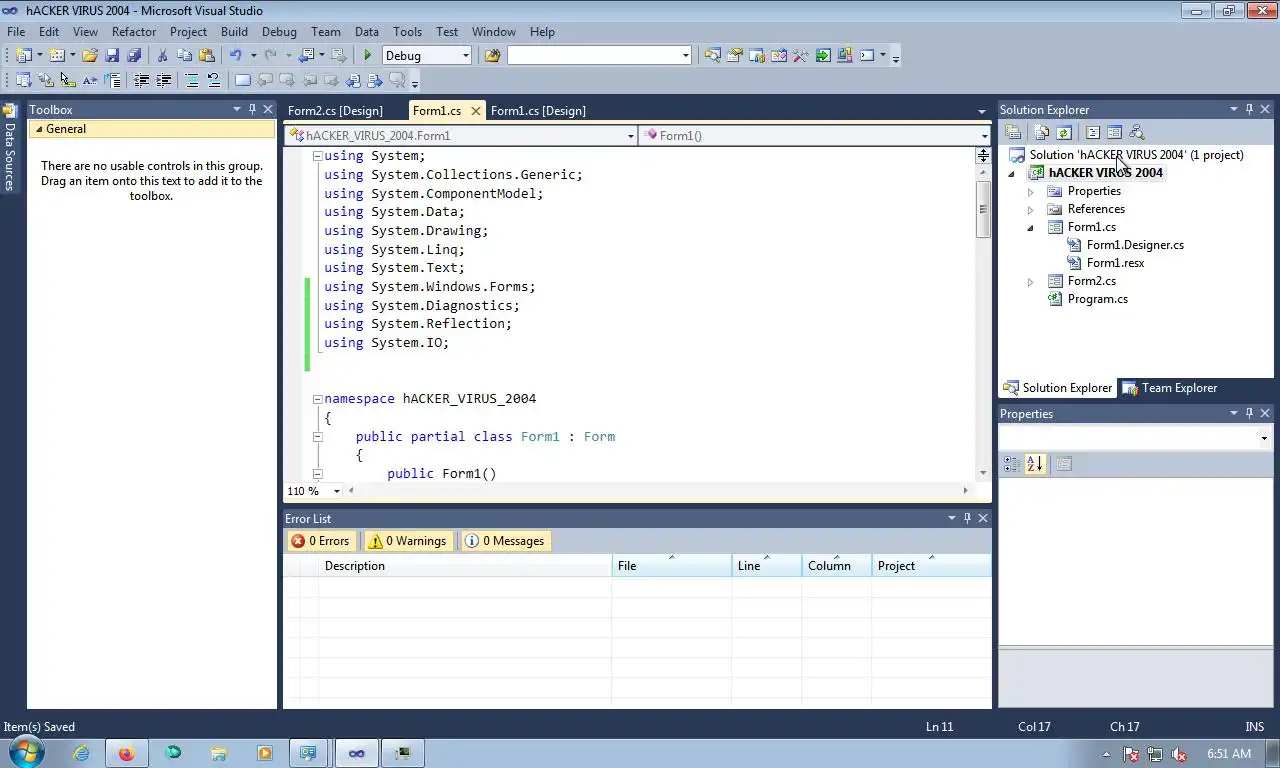This screenshot has height=768, width=1280.
Task: Open the Build menu
Action: (x=234, y=32)
